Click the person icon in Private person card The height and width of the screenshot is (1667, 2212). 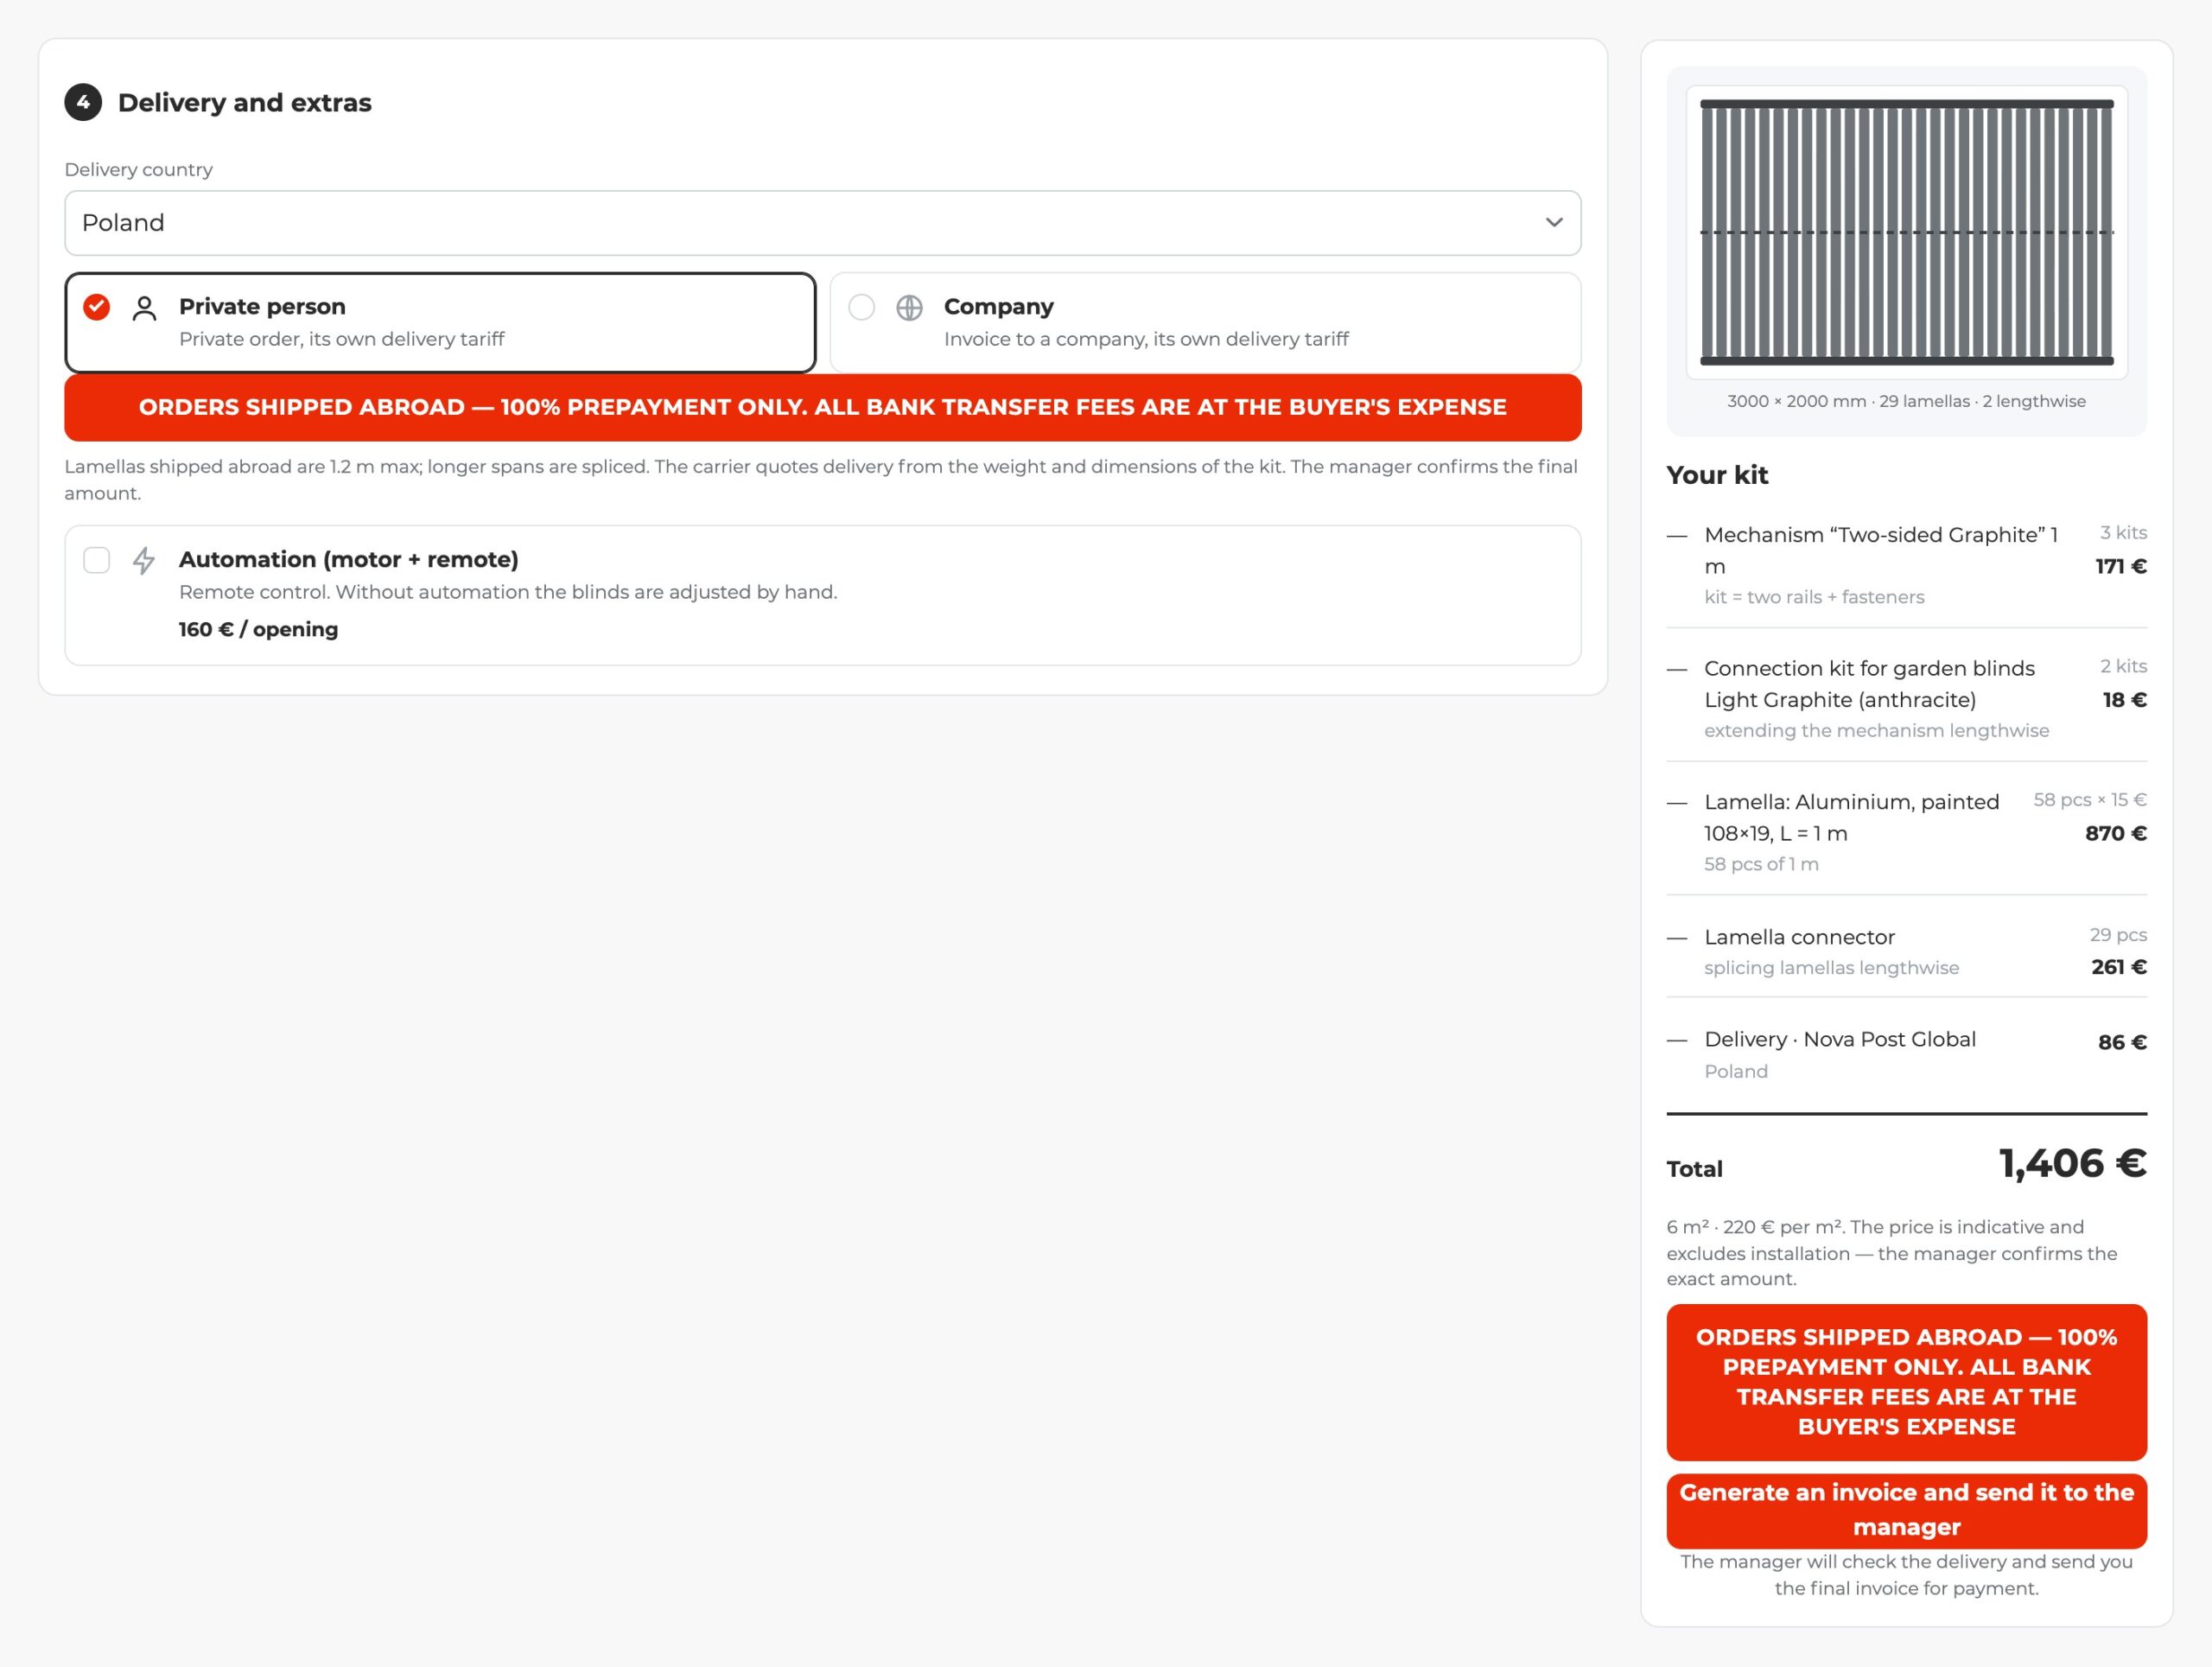pyautogui.click(x=144, y=308)
